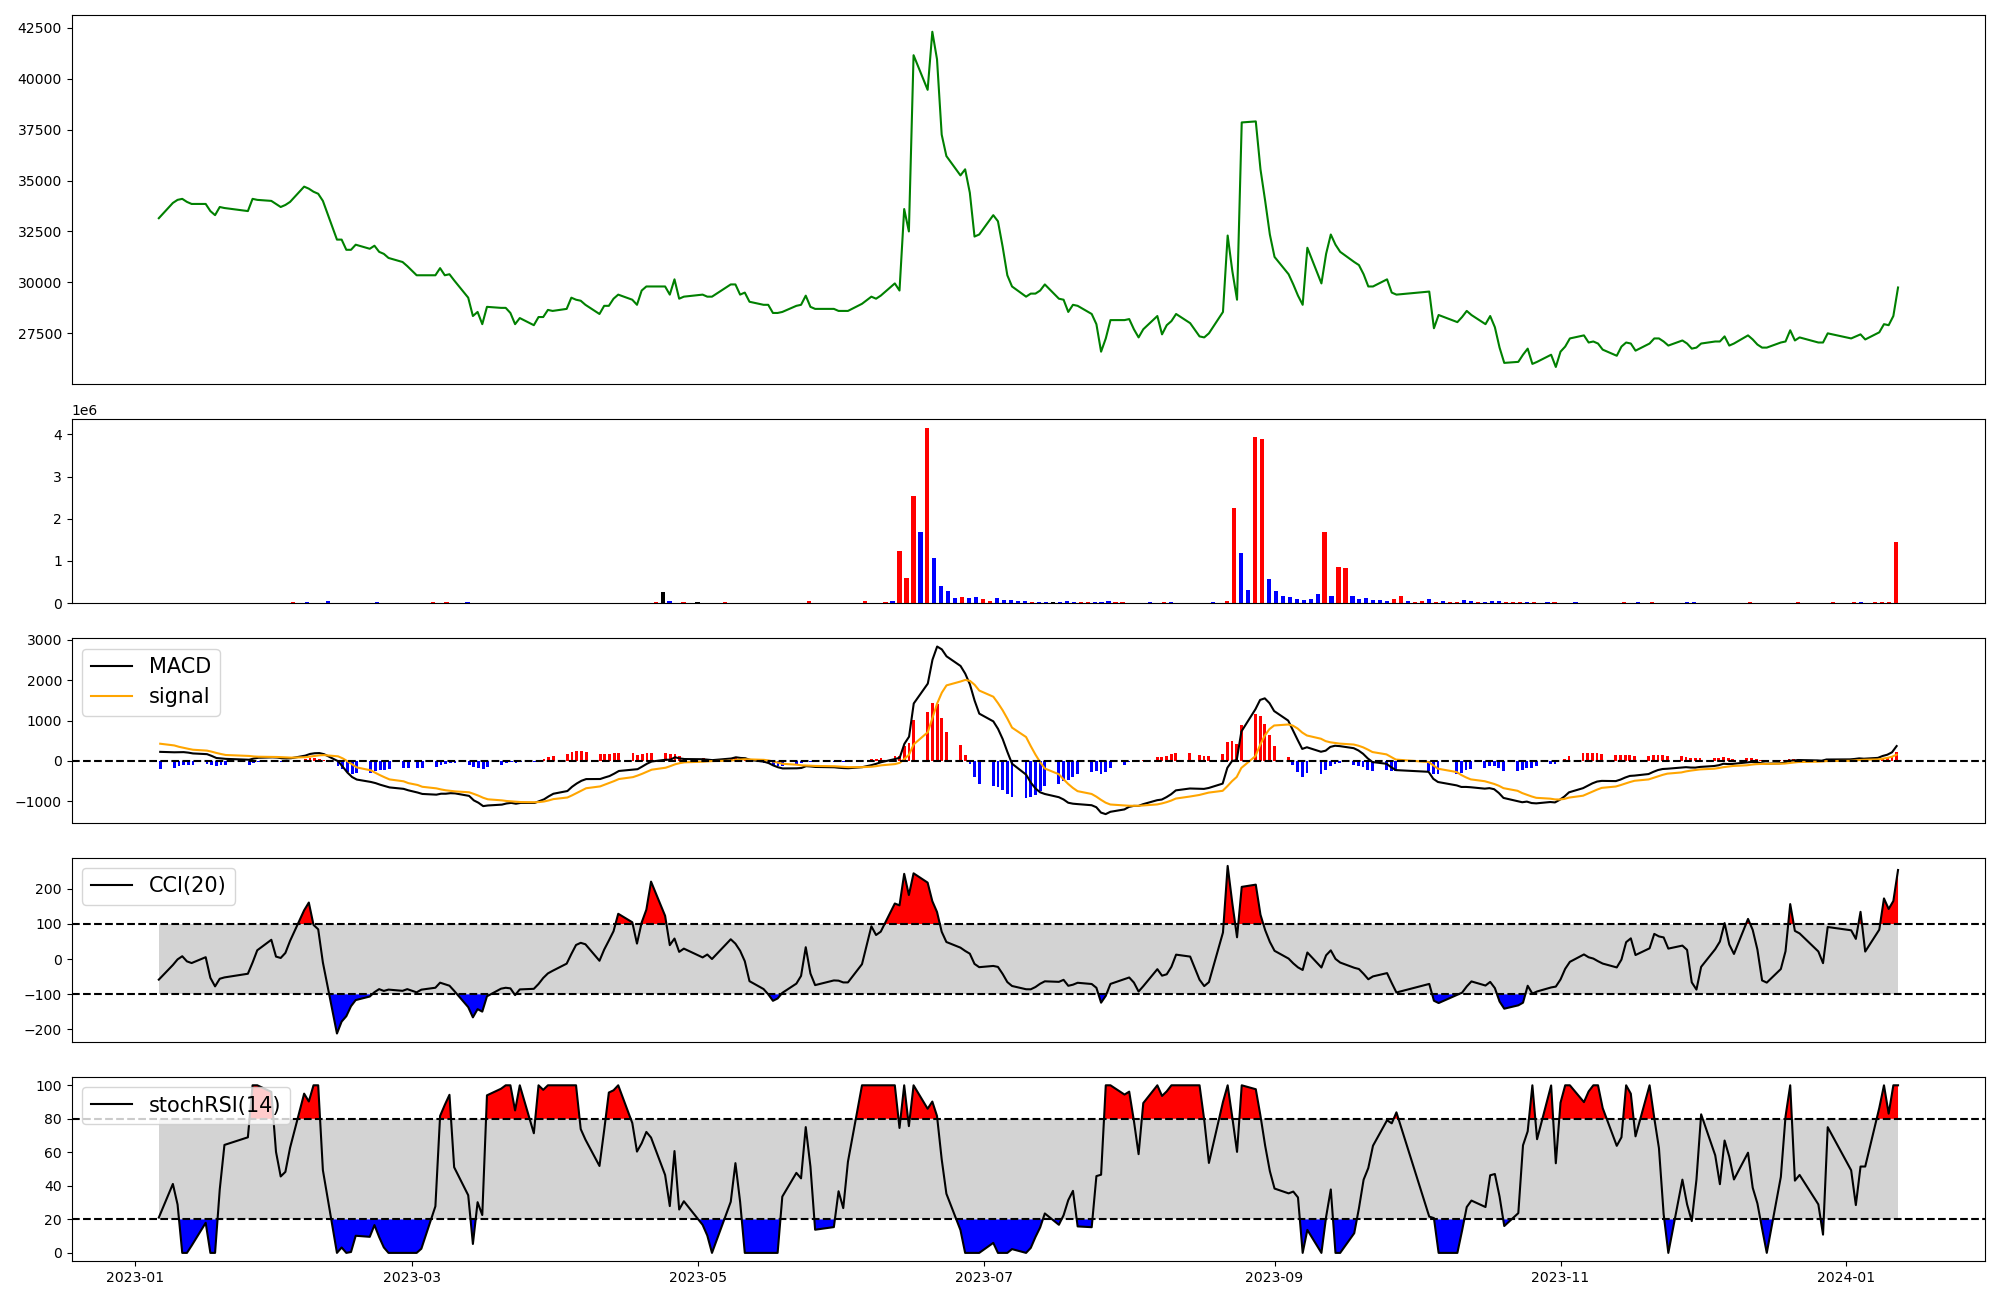Screen dimensions: 2000x1300
Task: Click the 3000 label on the MACD axis
Action: pos(46,640)
